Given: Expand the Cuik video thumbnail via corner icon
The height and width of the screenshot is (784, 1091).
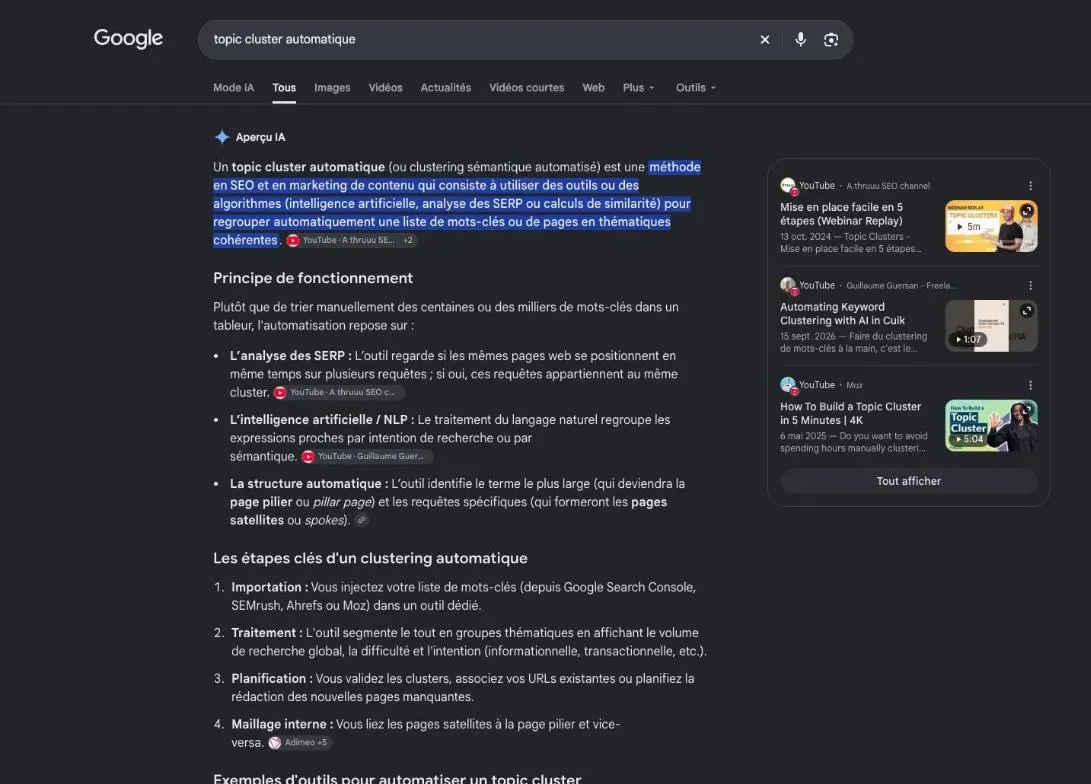Looking at the screenshot, I should tap(1027, 310).
